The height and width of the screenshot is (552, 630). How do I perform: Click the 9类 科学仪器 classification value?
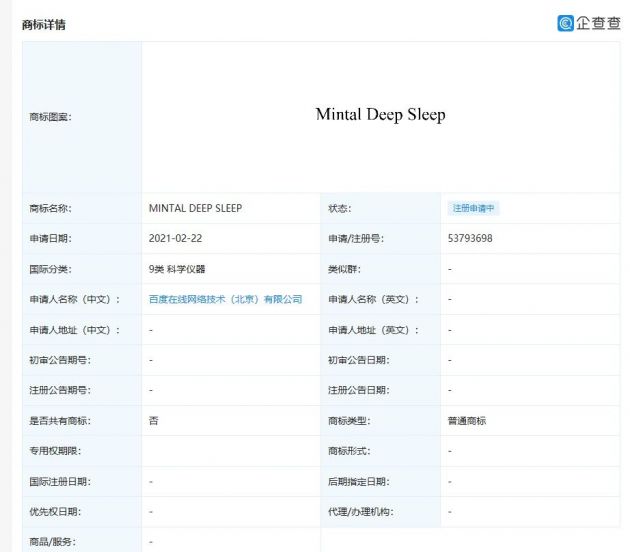tap(179, 269)
